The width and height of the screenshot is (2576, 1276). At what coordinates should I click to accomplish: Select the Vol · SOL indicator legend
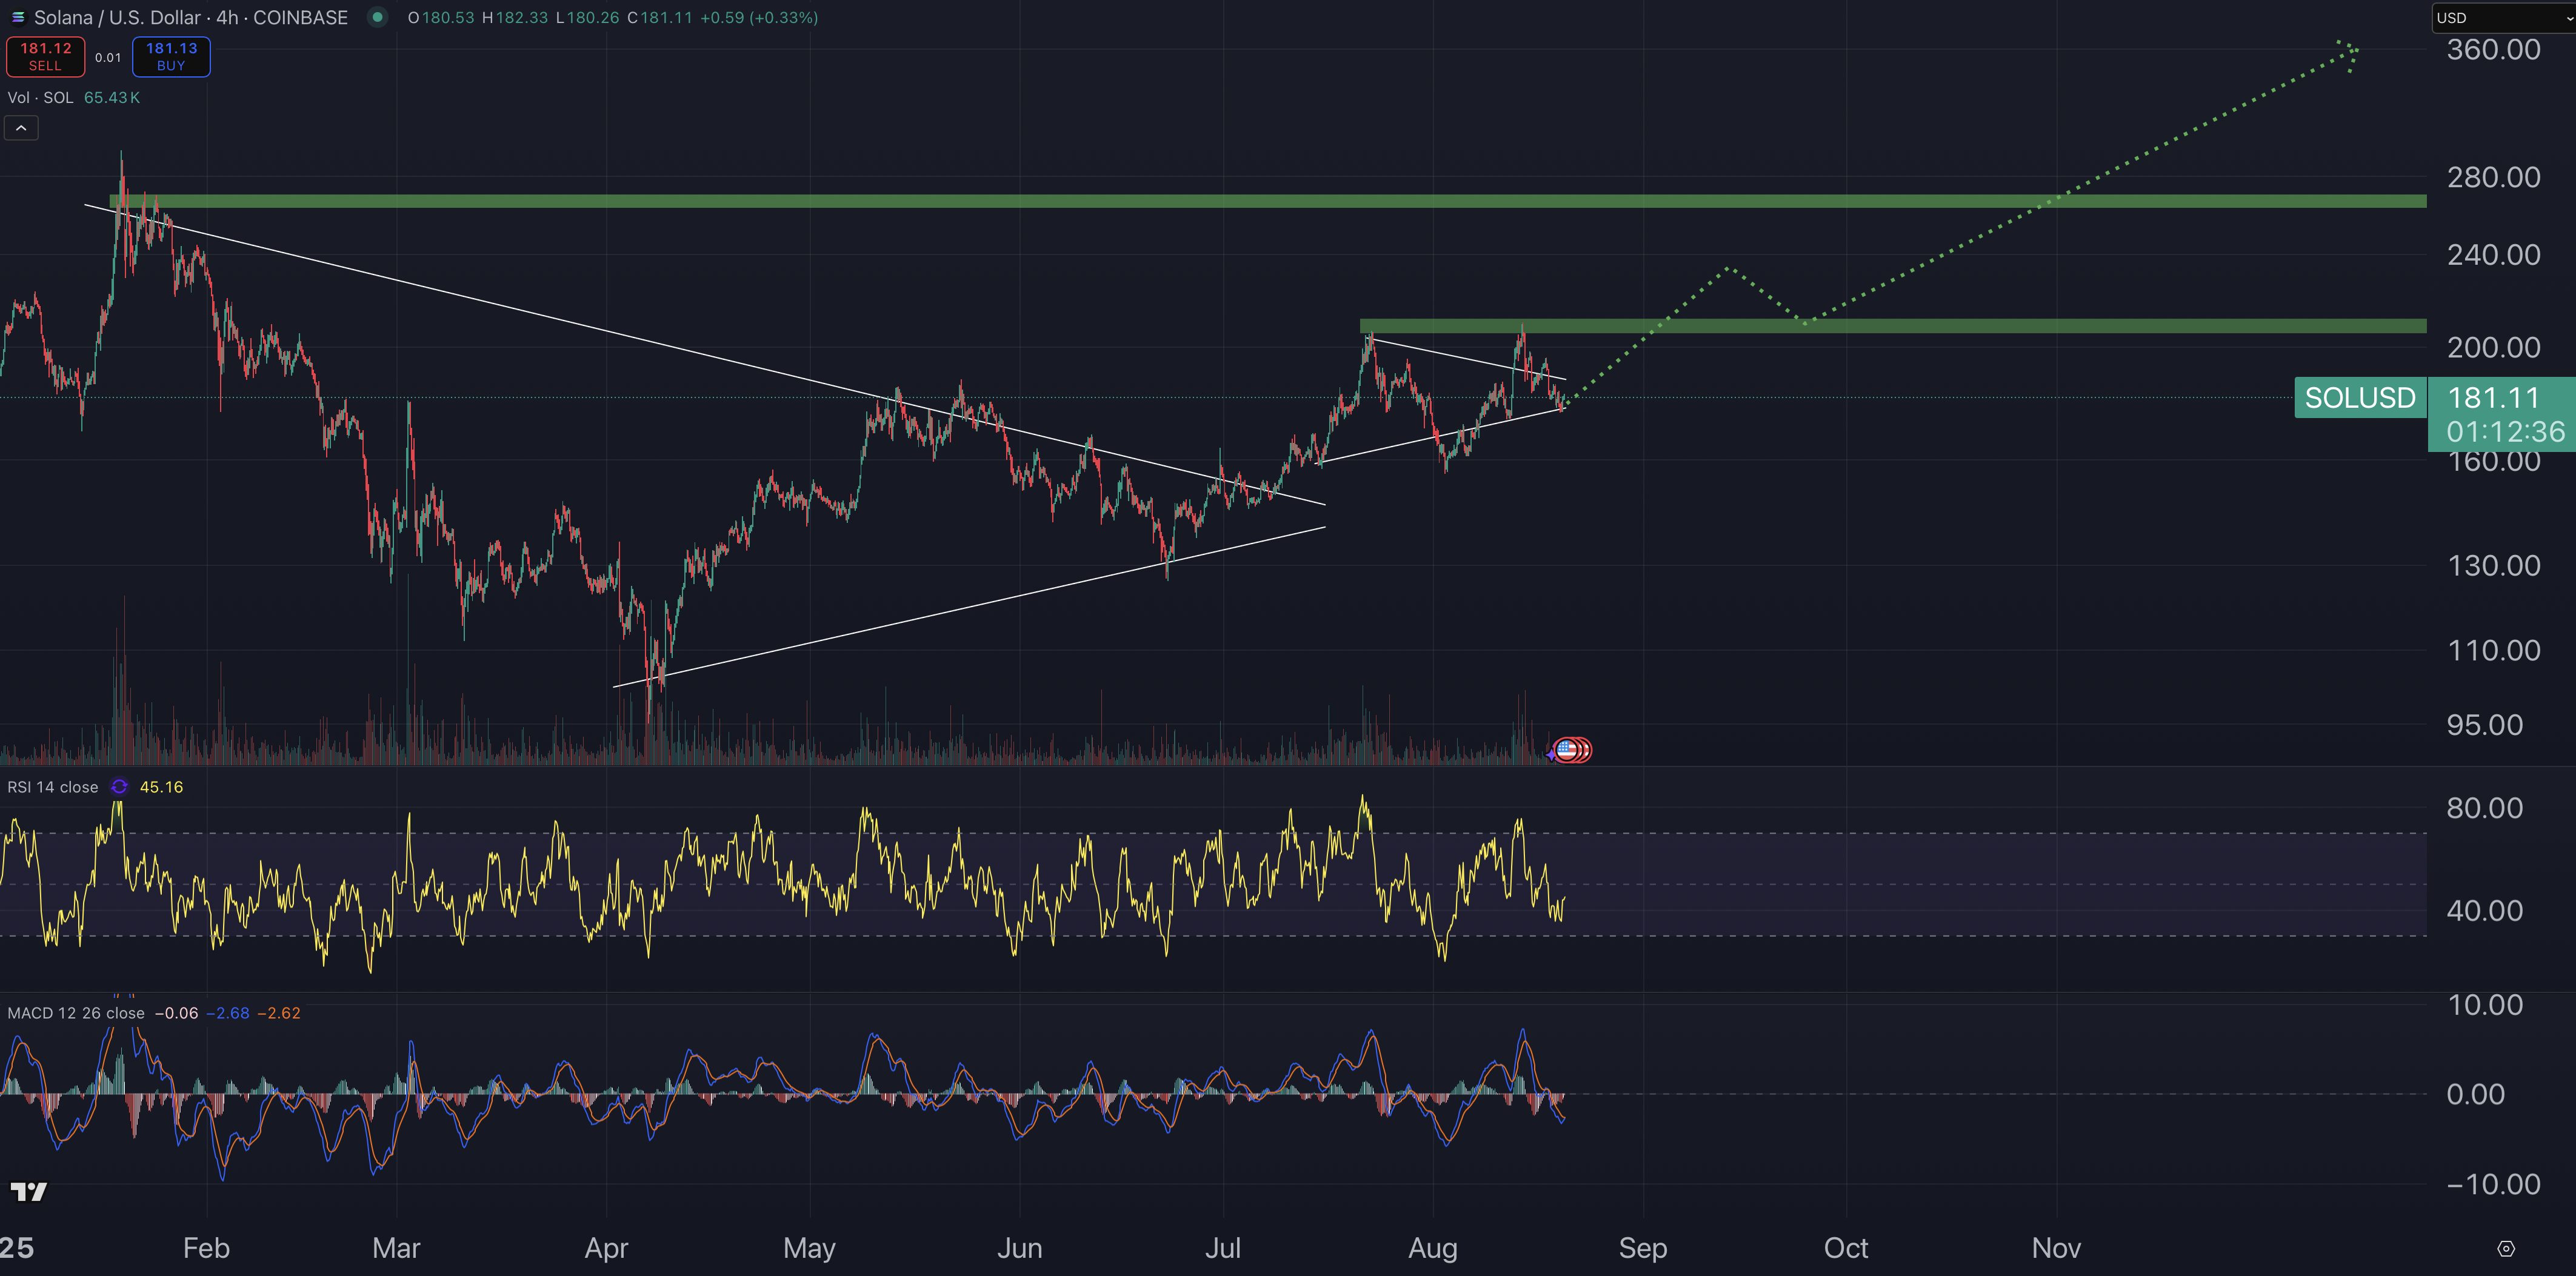pos(41,97)
